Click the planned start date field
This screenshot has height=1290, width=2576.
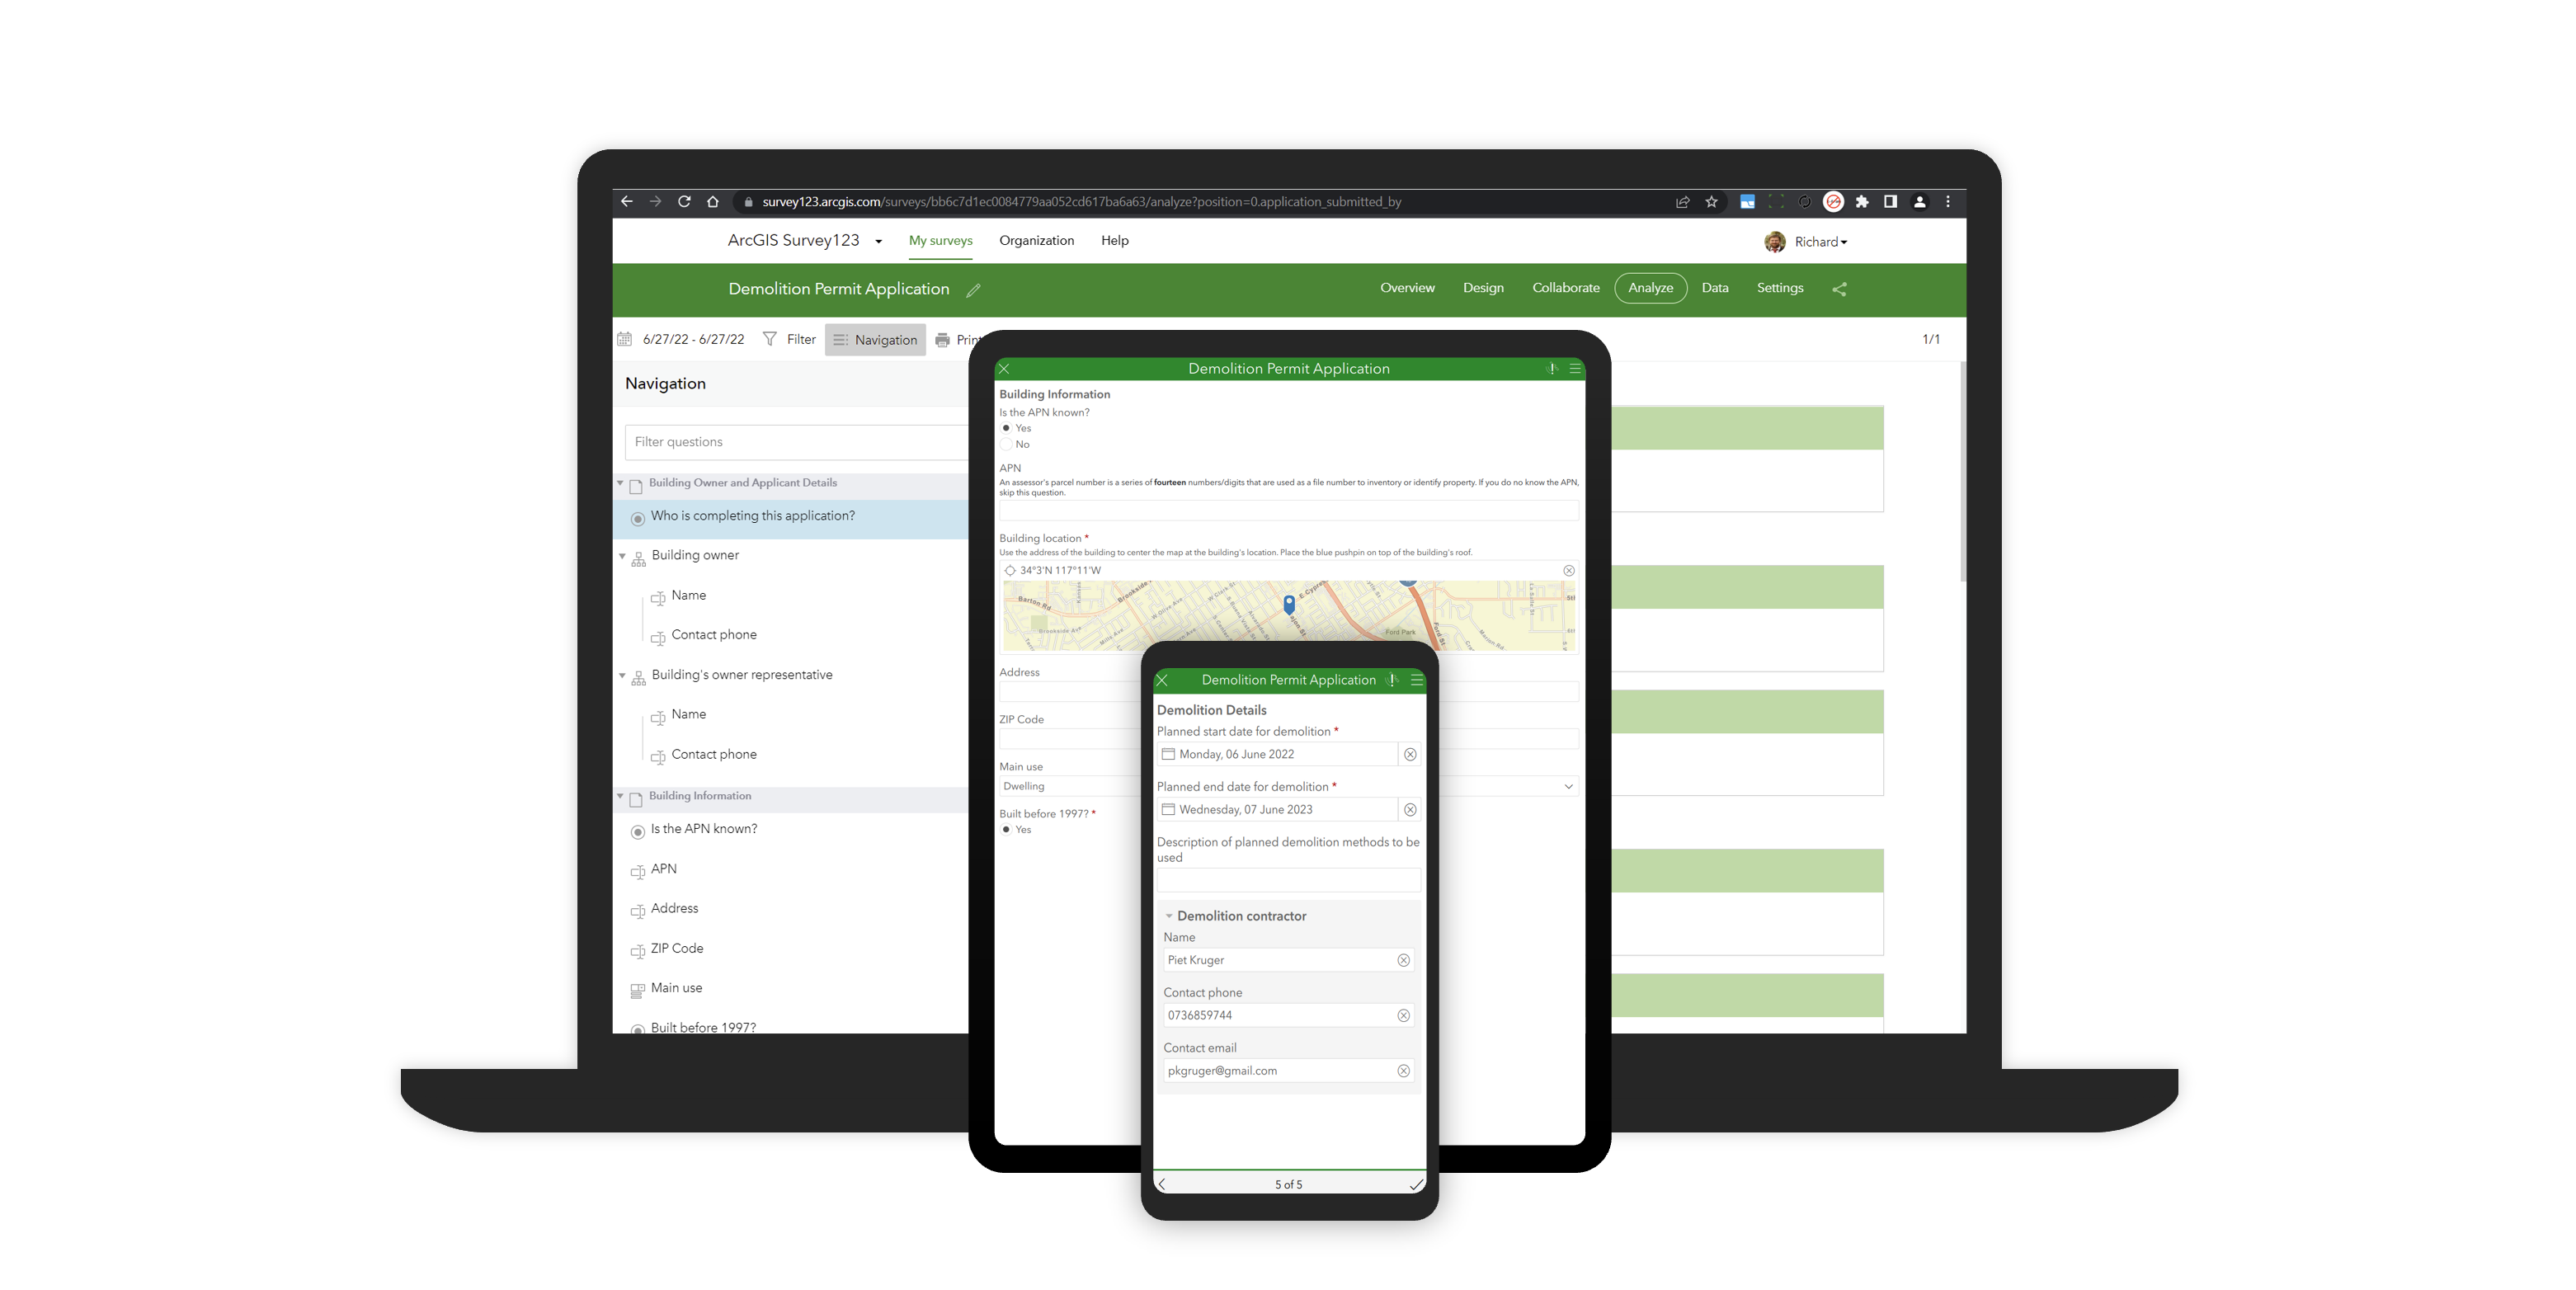[x=1277, y=755]
